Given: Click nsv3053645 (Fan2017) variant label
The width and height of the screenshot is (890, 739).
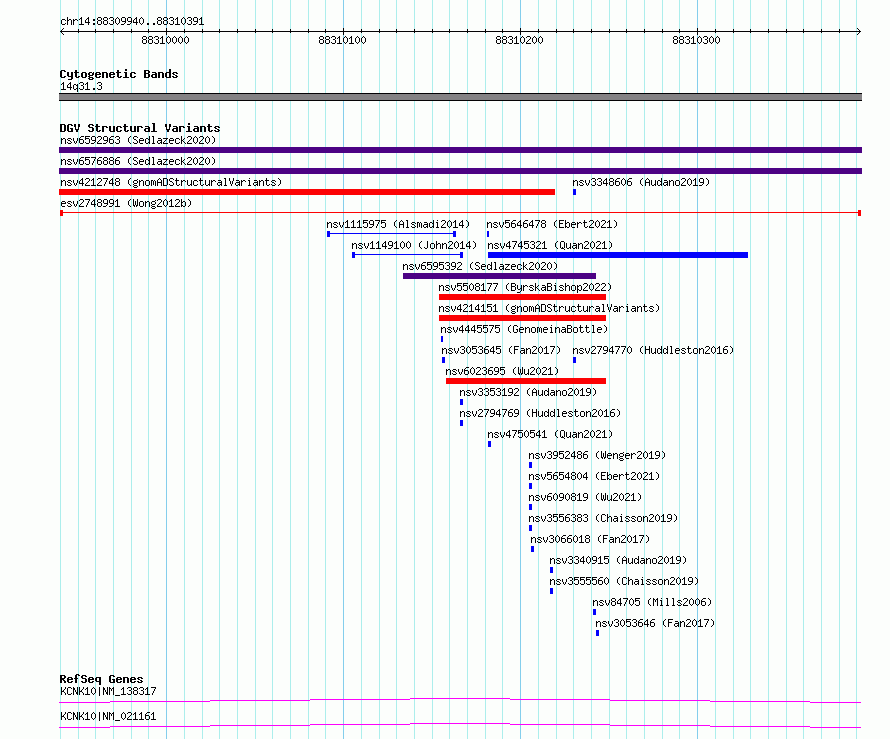Looking at the screenshot, I should pos(501,350).
